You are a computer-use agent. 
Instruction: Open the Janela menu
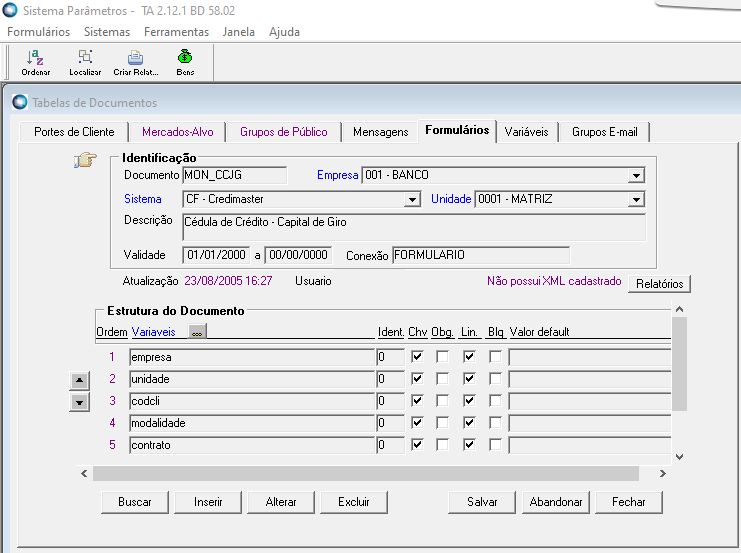click(239, 32)
